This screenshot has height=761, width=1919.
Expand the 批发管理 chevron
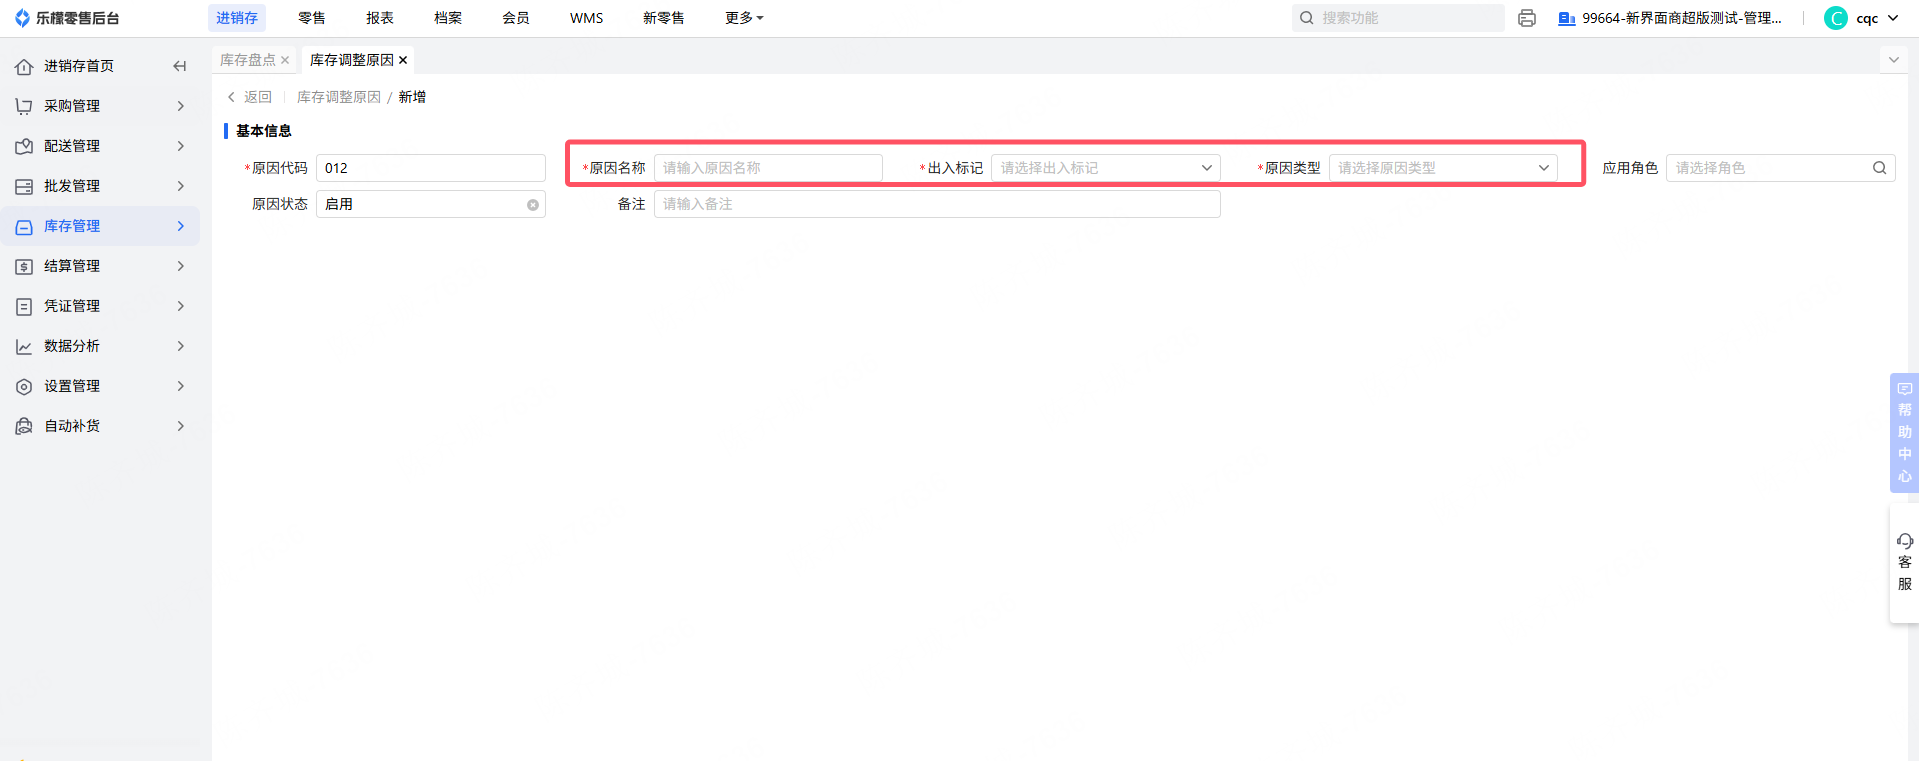point(181,186)
